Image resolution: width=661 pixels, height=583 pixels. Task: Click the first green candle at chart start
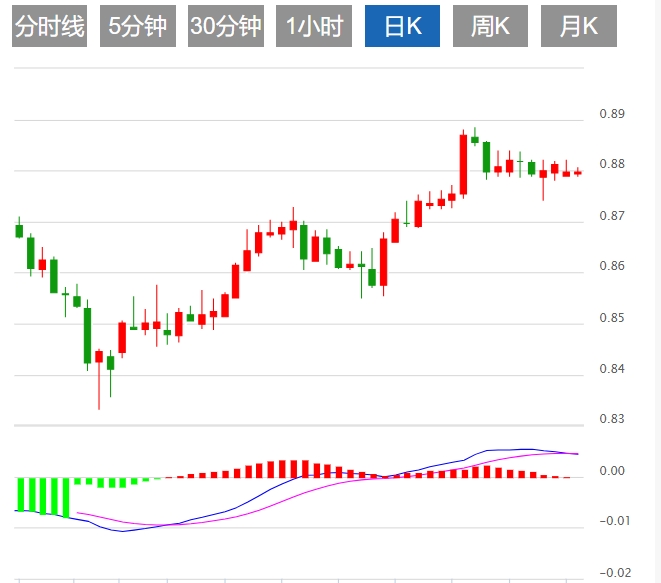pos(19,231)
